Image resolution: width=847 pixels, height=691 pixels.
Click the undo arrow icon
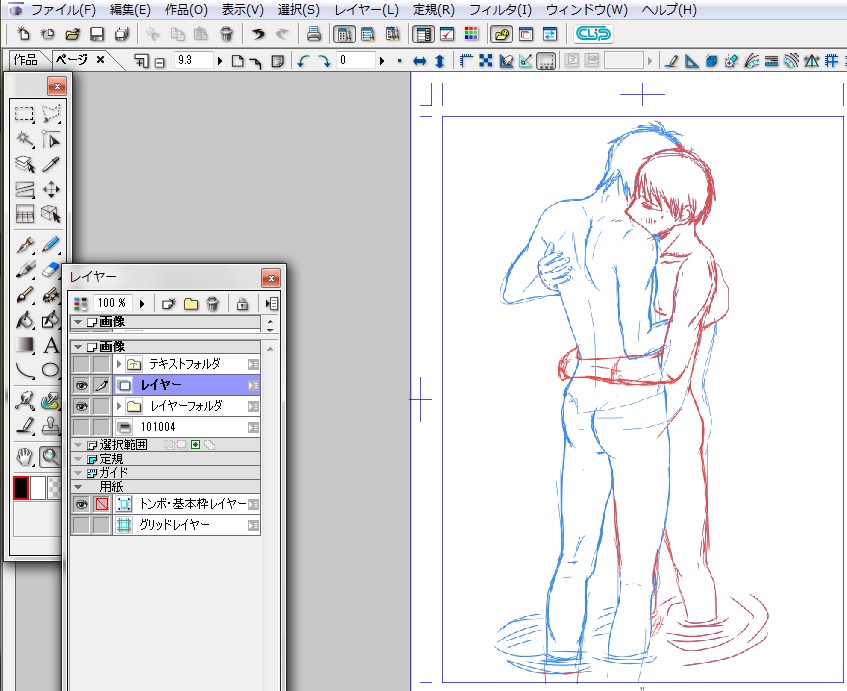click(258, 34)
